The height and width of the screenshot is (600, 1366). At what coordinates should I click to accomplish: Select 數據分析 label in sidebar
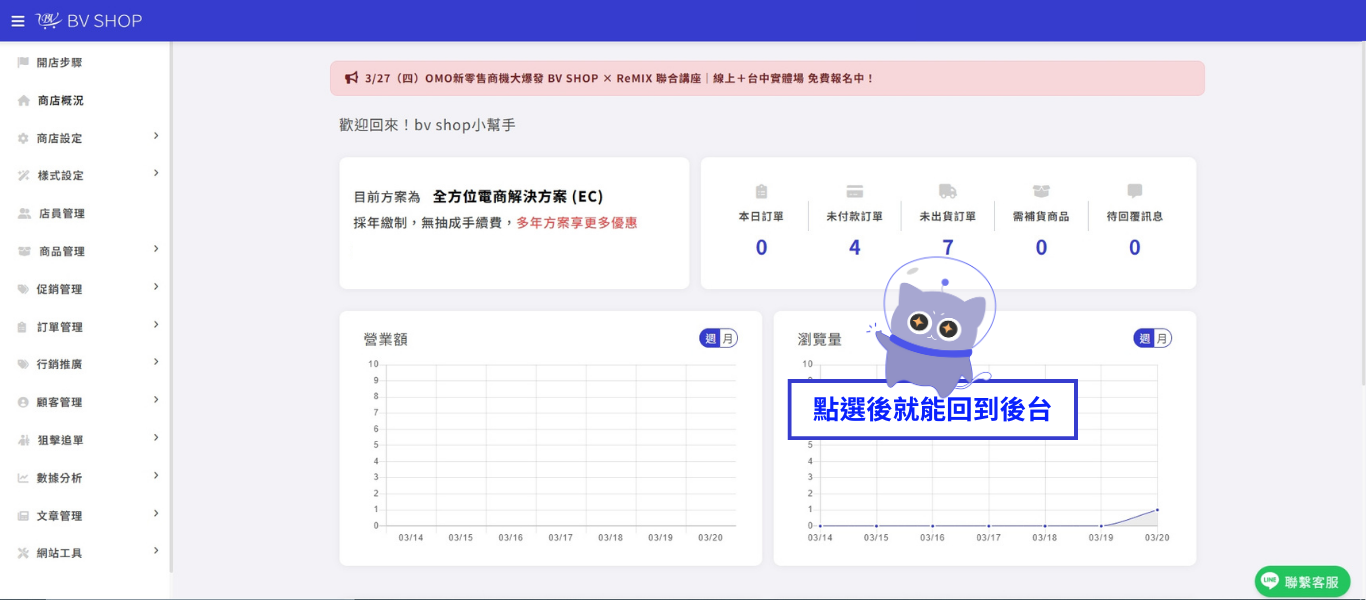coord(60,478)
